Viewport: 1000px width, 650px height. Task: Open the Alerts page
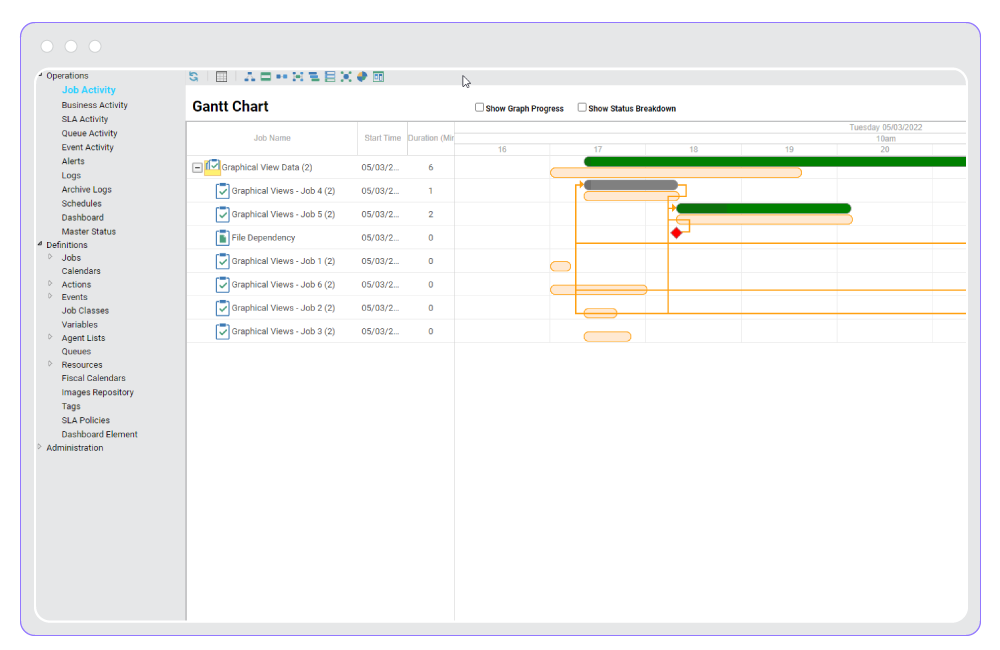coord(73,161)
